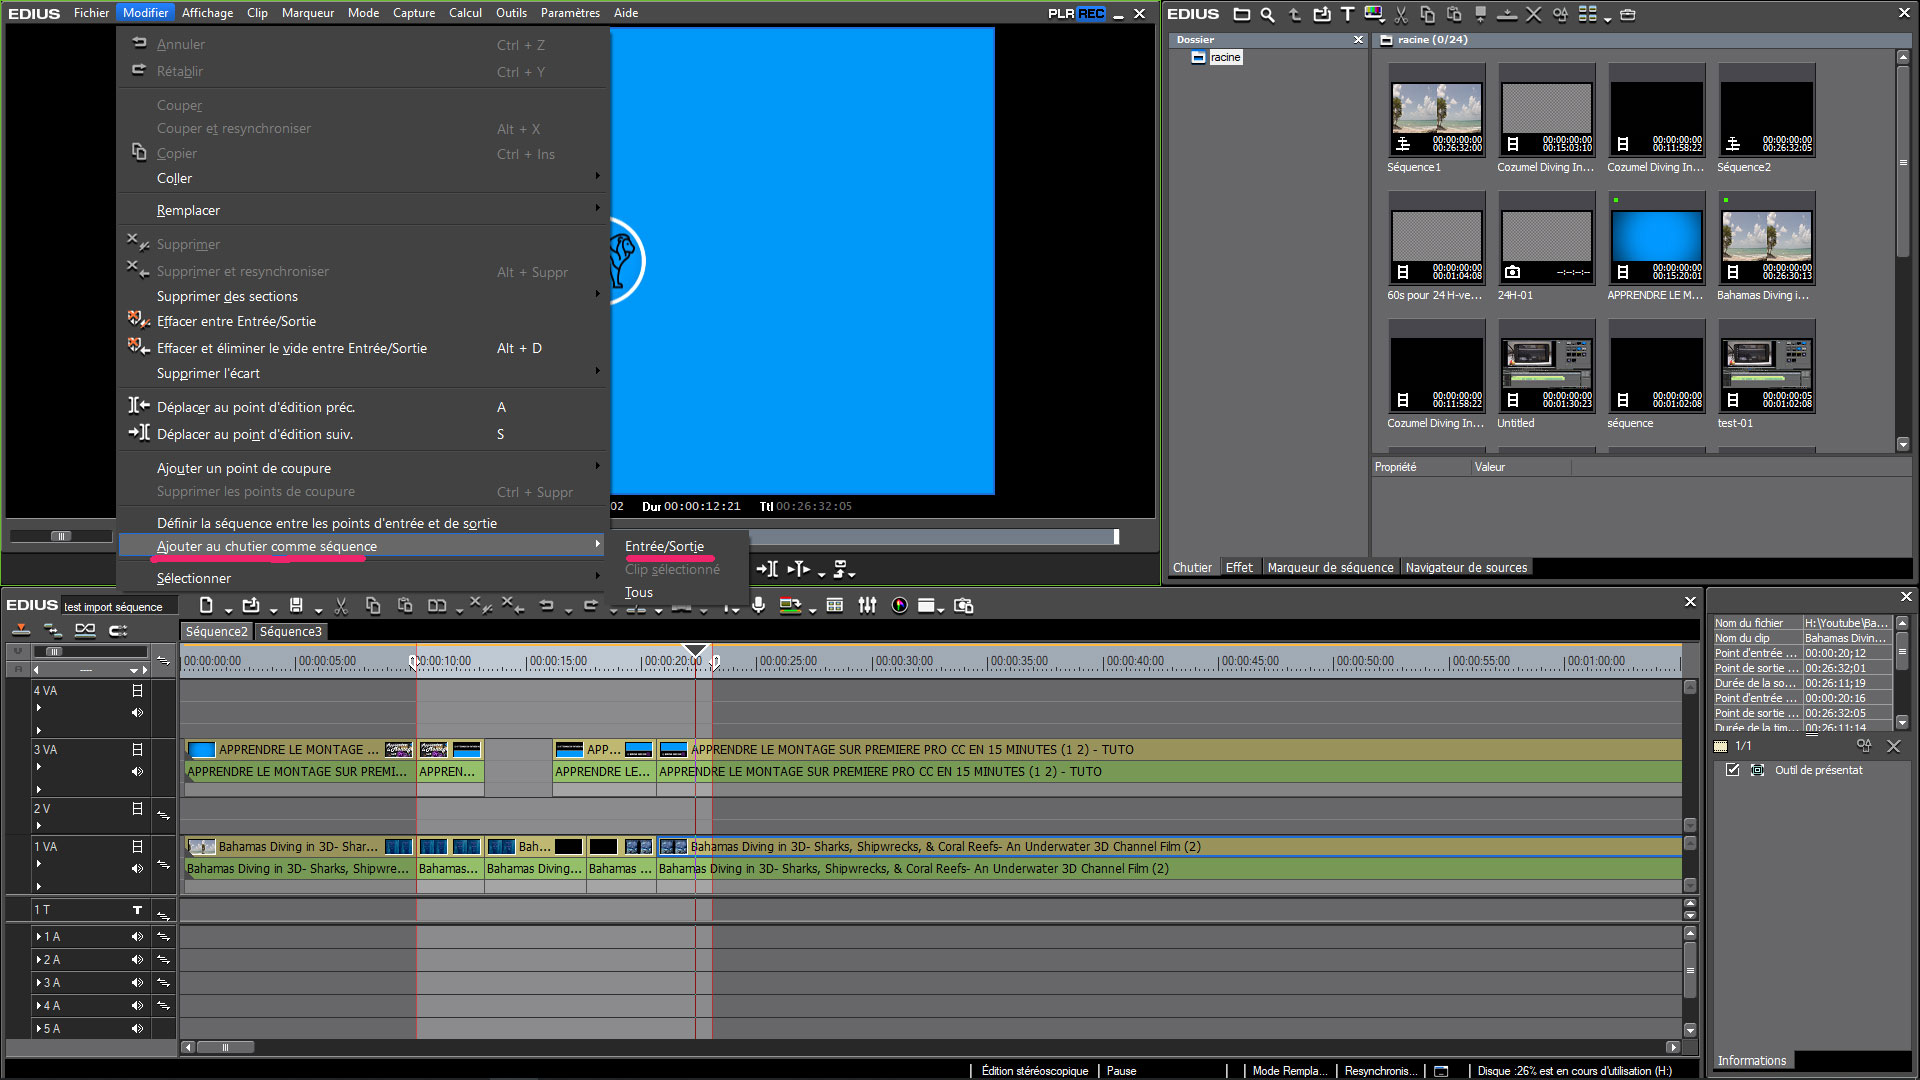Open dropdown arrow beside new sequence icon
The height and width of the screenshot is (1080, 1920).
[228, 610]
